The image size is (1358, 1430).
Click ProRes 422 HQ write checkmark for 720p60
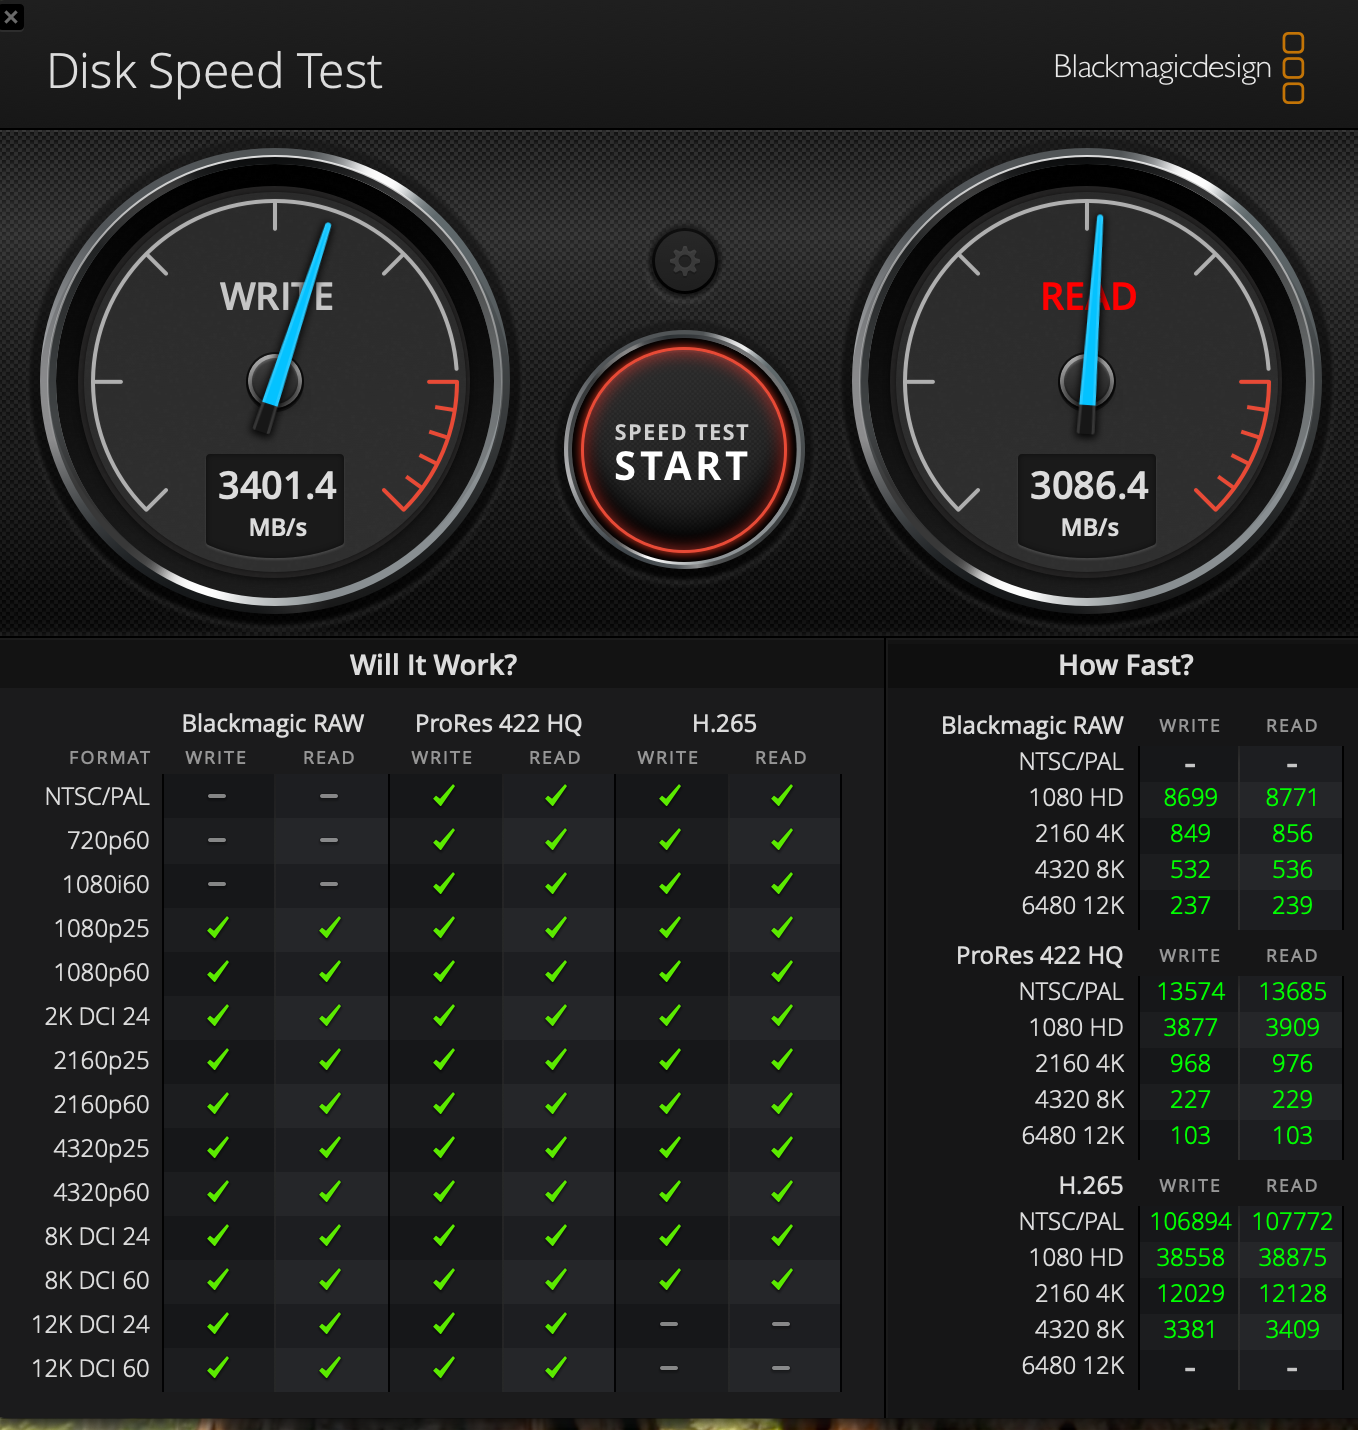coord(443,840)
